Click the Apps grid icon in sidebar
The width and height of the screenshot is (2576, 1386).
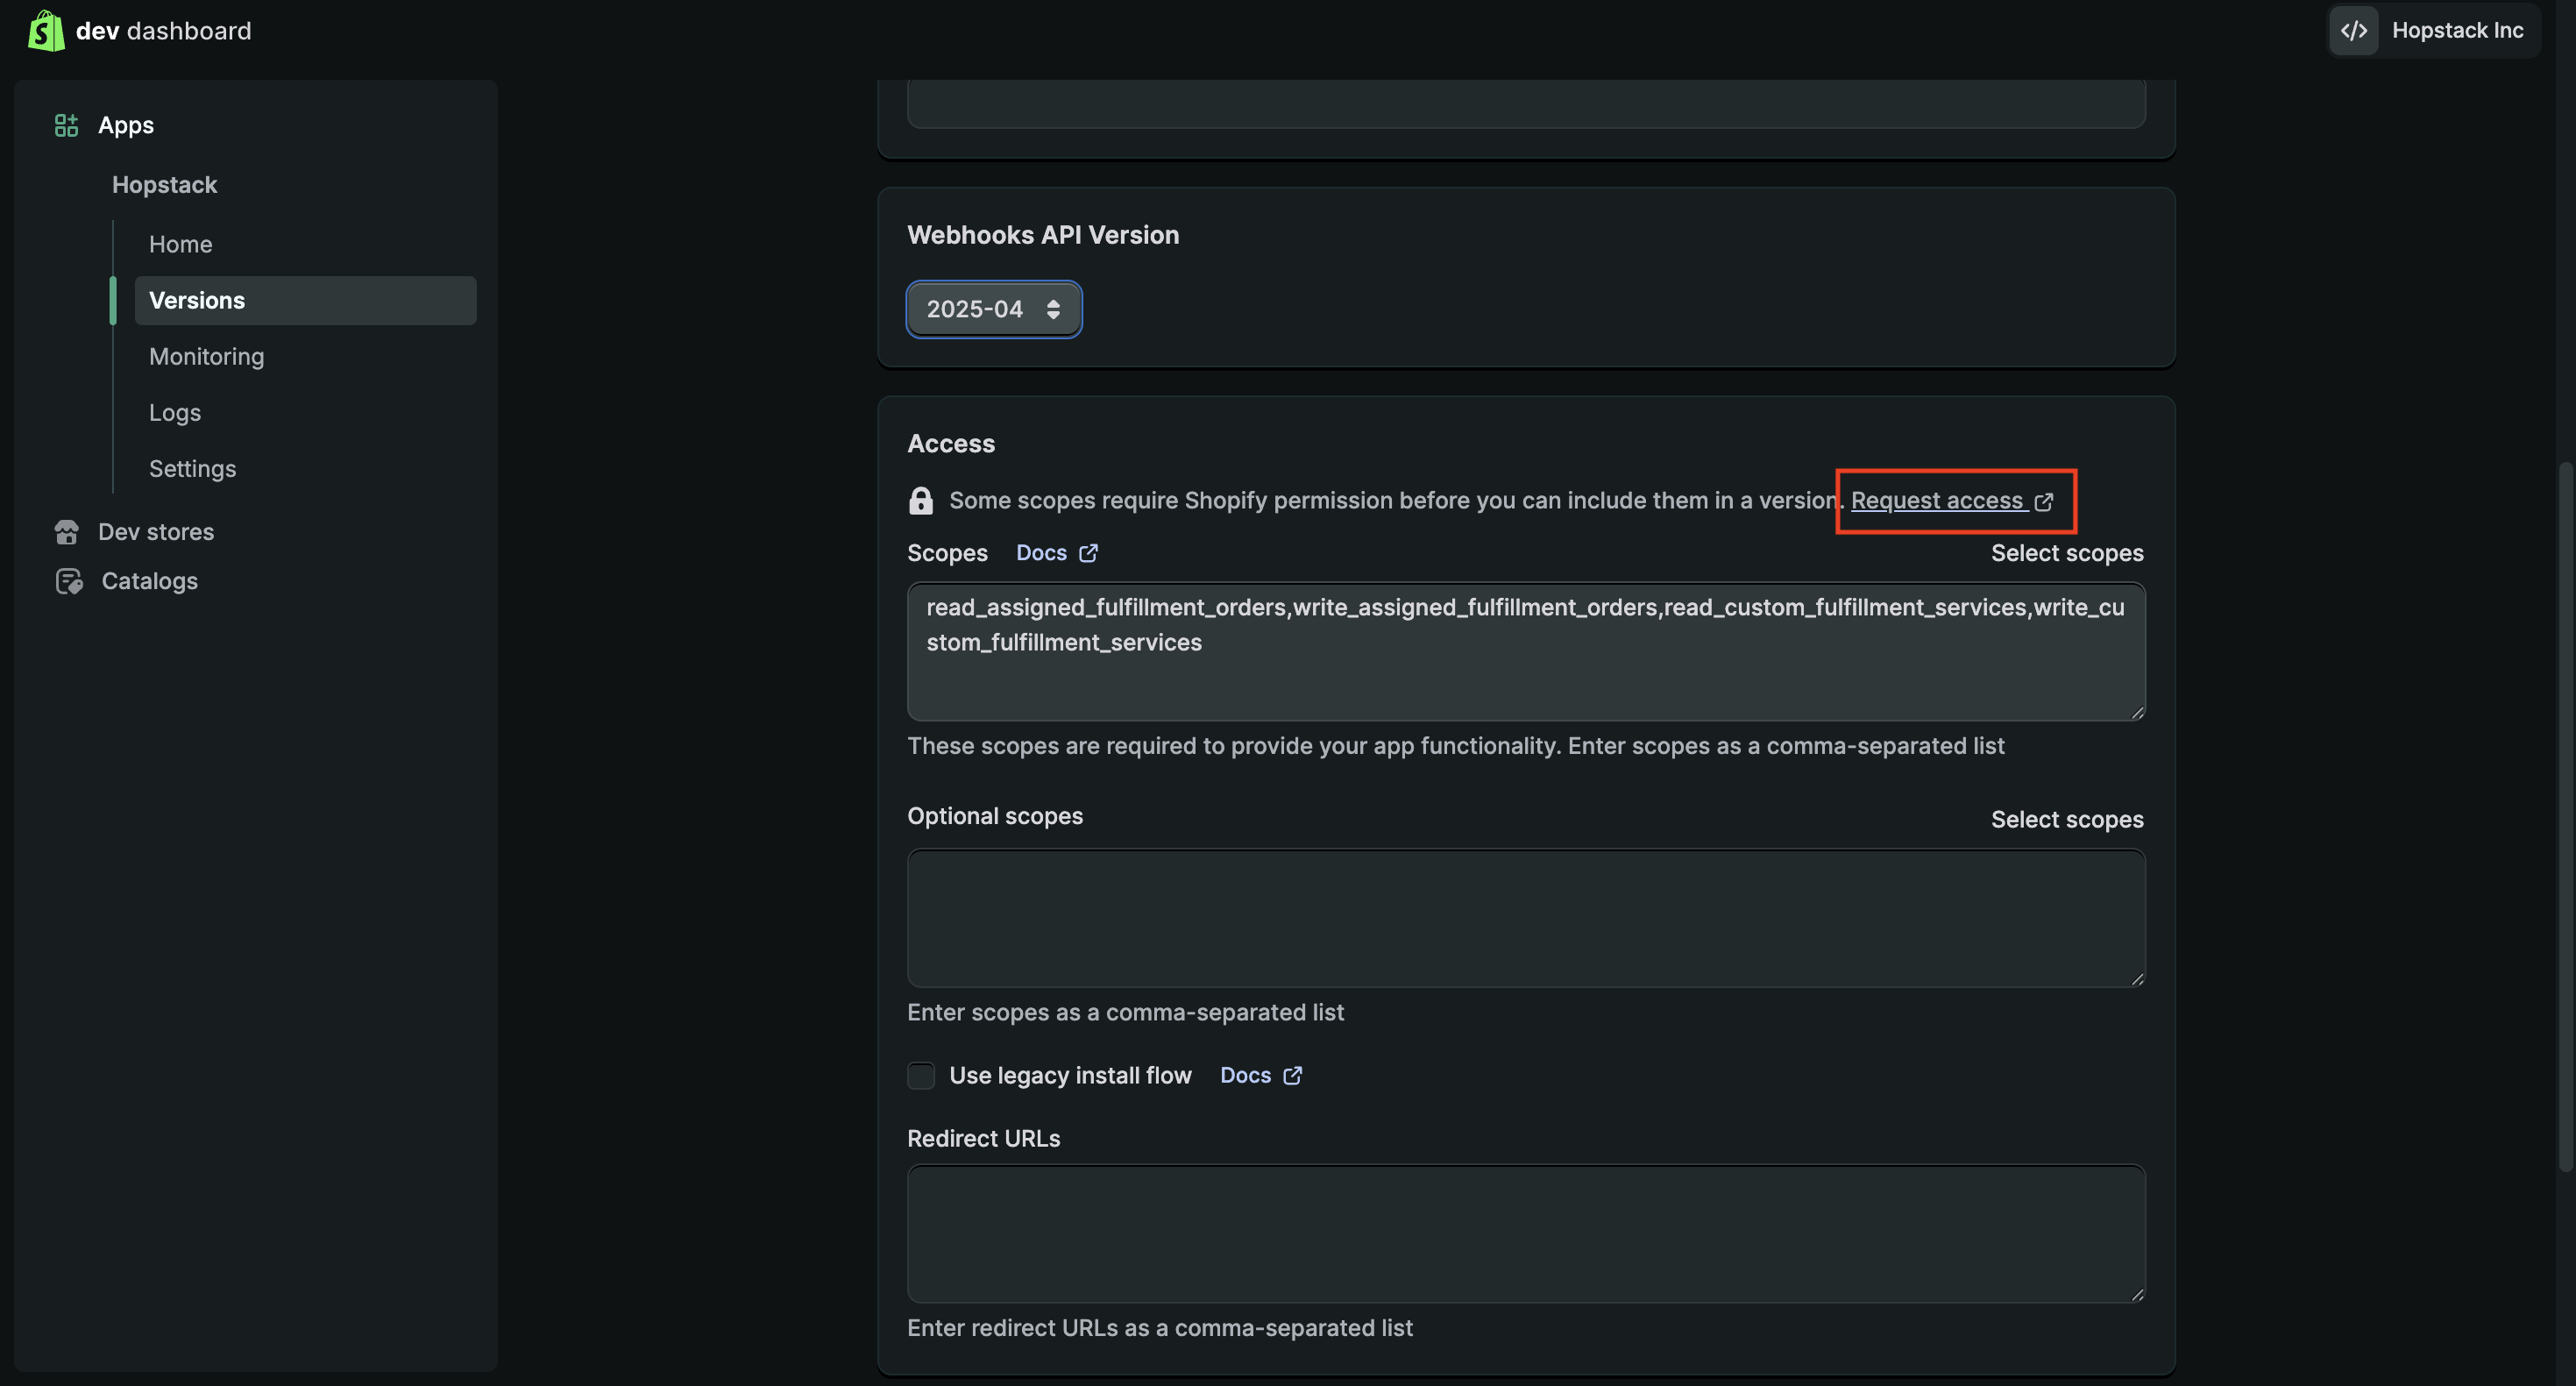66,125
